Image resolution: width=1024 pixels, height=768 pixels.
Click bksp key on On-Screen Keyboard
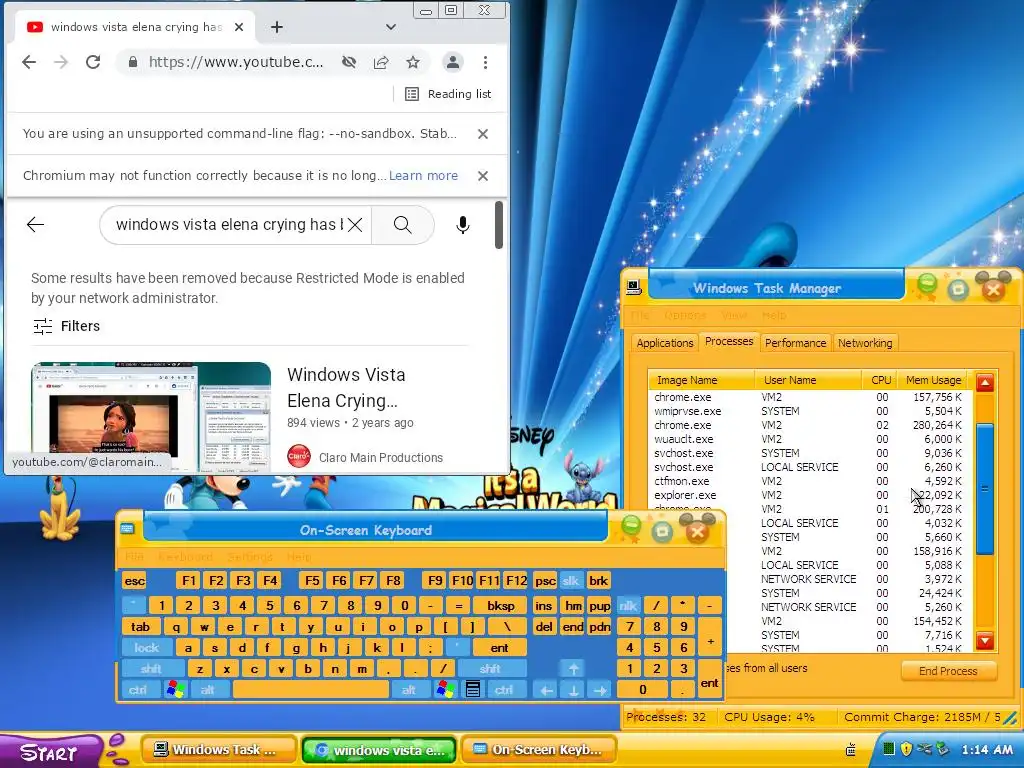pos(500,605)
